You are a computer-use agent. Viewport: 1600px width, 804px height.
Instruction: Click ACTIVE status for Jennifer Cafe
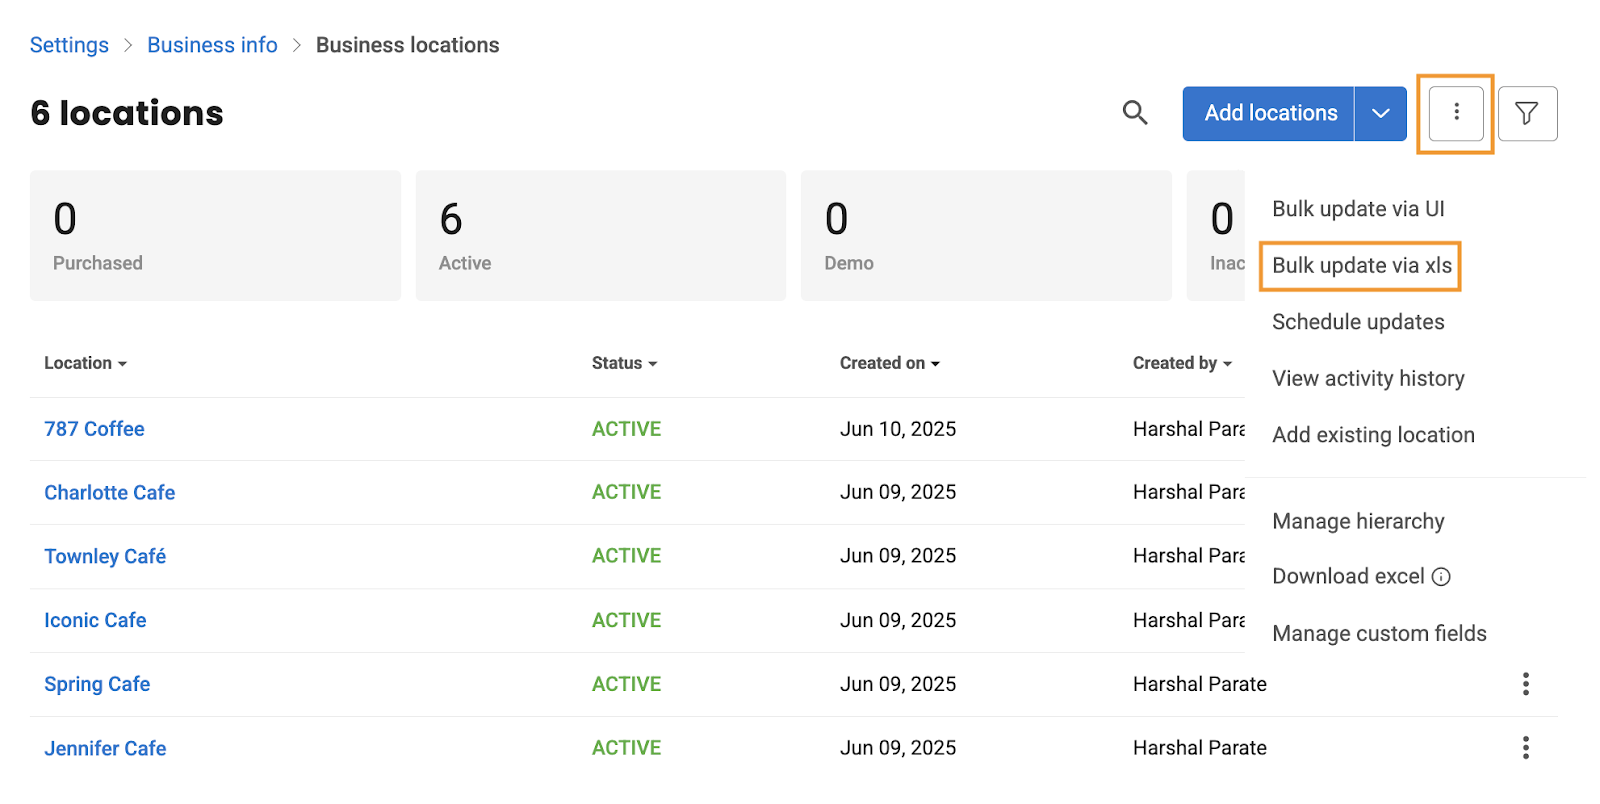tap(626, 748)
